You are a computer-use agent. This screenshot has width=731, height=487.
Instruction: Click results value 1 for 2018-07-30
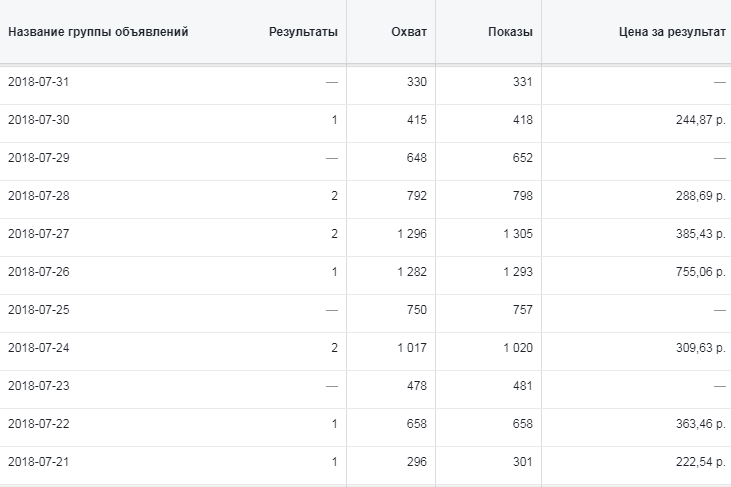pos(334,120)
